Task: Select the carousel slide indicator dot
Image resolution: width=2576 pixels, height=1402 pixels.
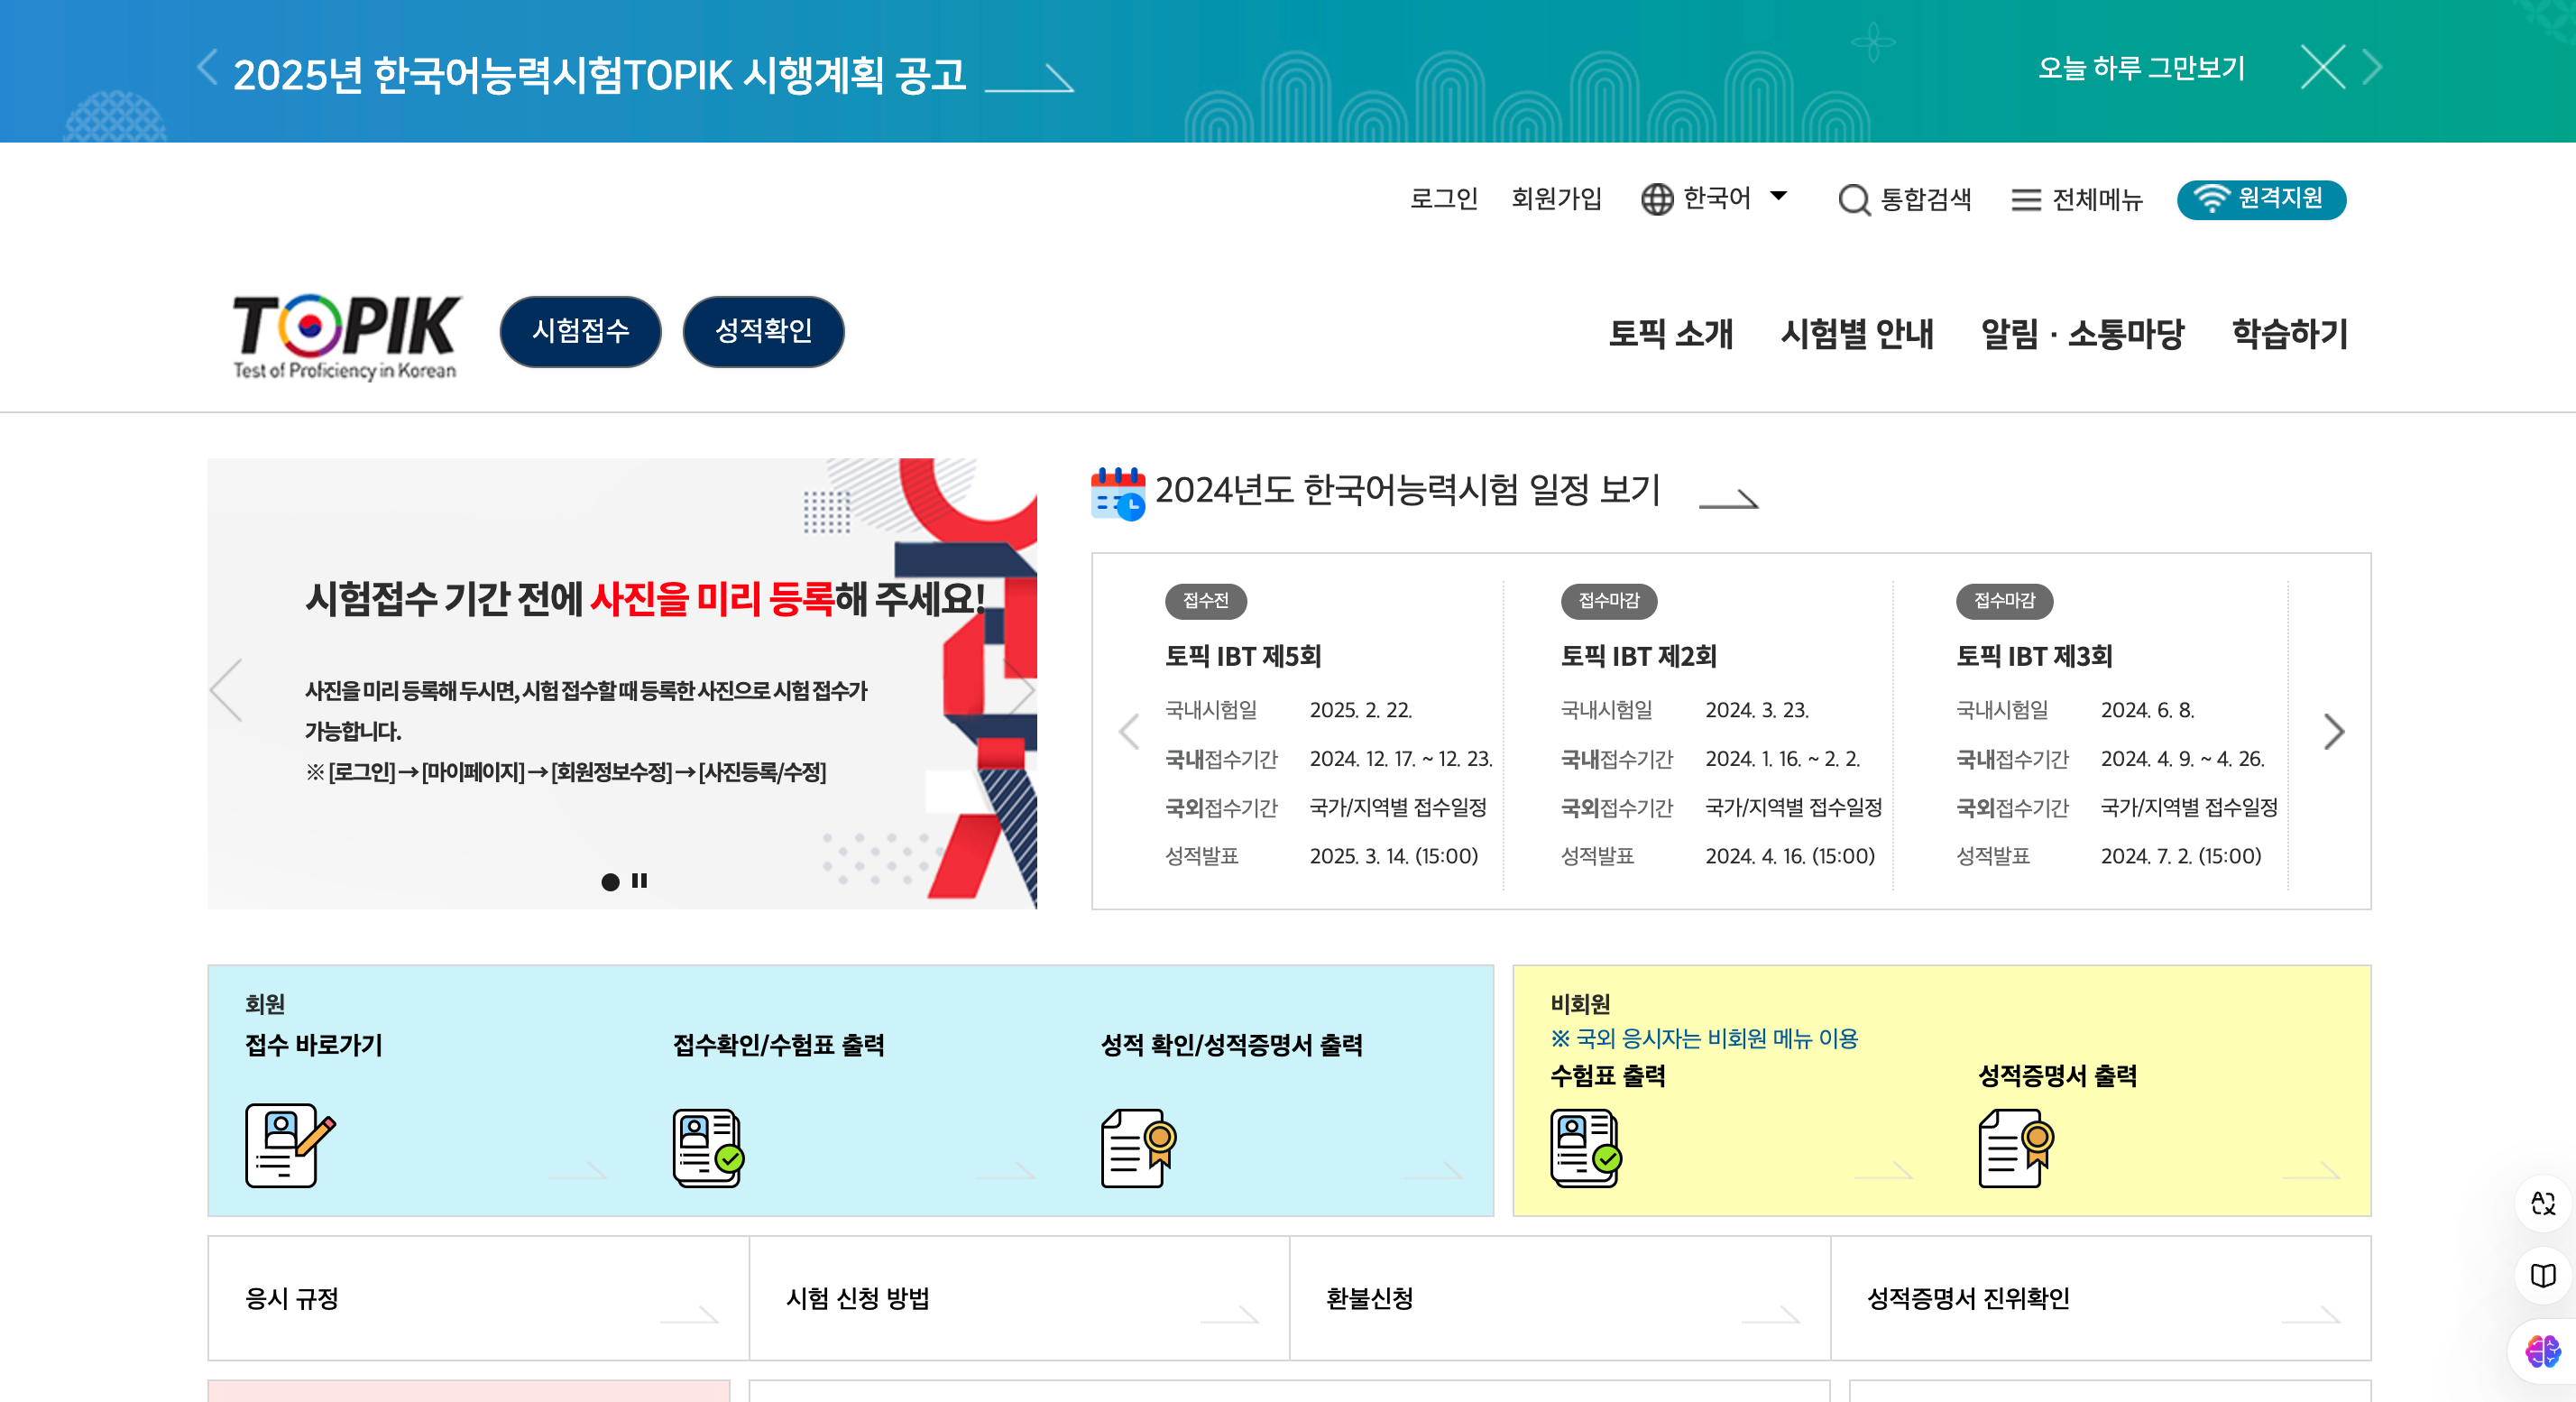Action: tap(610, 881)
